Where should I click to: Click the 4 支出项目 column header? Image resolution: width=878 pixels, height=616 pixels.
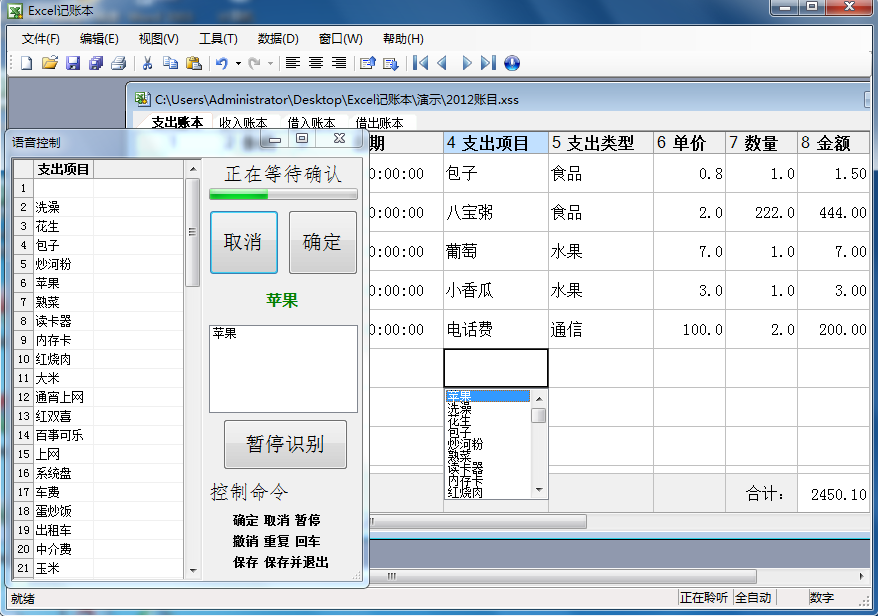pyautogui.click(x=496, y=143)
